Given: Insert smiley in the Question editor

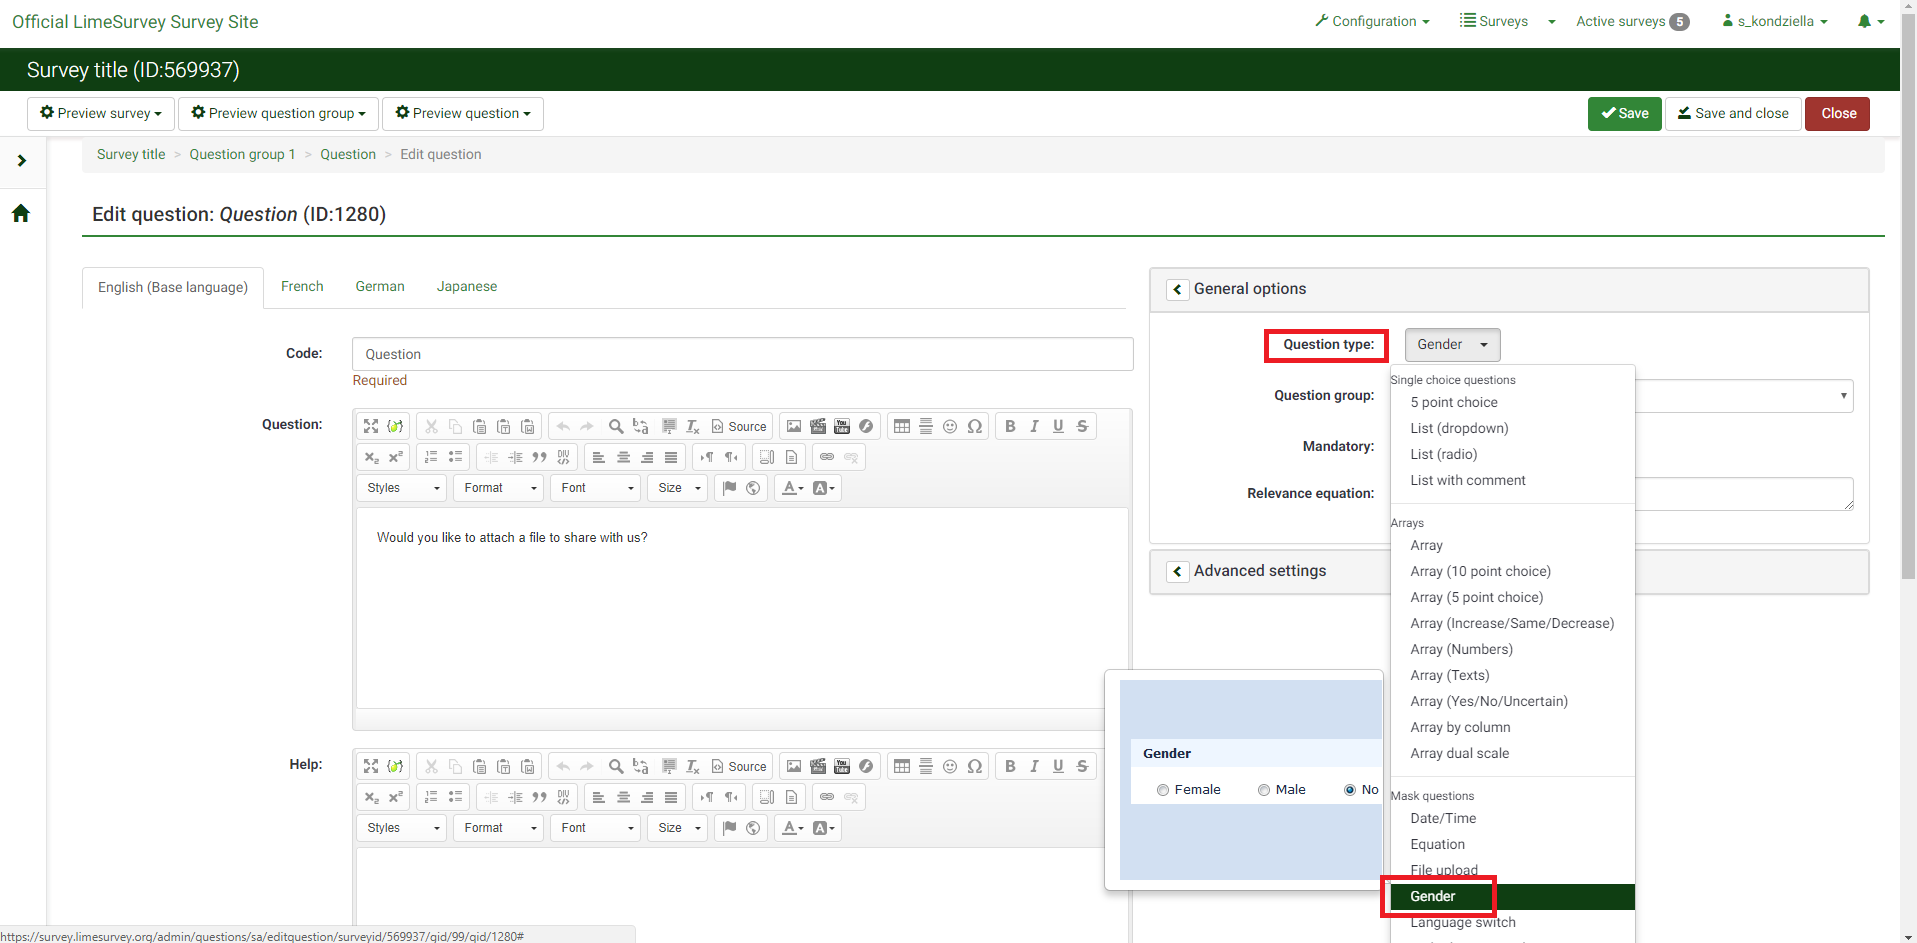Looking at the screenshot, I should [950, 426].
